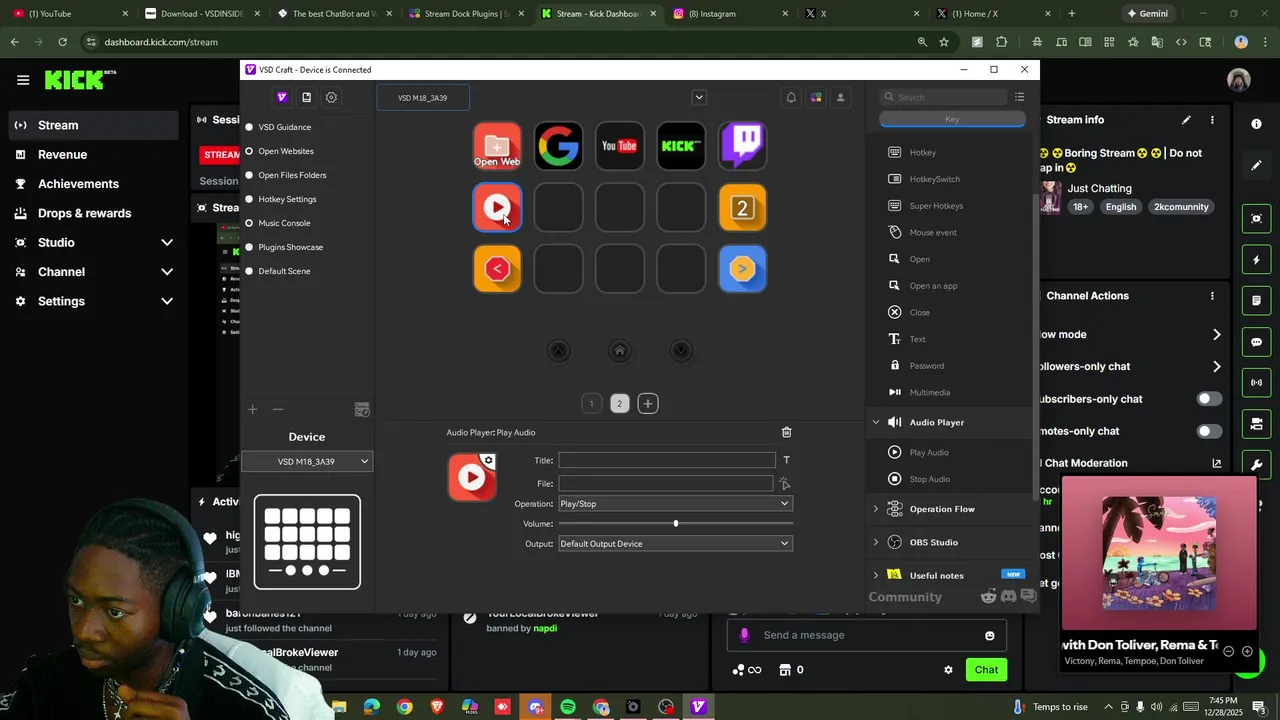Select the Default Scene radio
Screen dimensions: 1280x720
click(249, 271)
